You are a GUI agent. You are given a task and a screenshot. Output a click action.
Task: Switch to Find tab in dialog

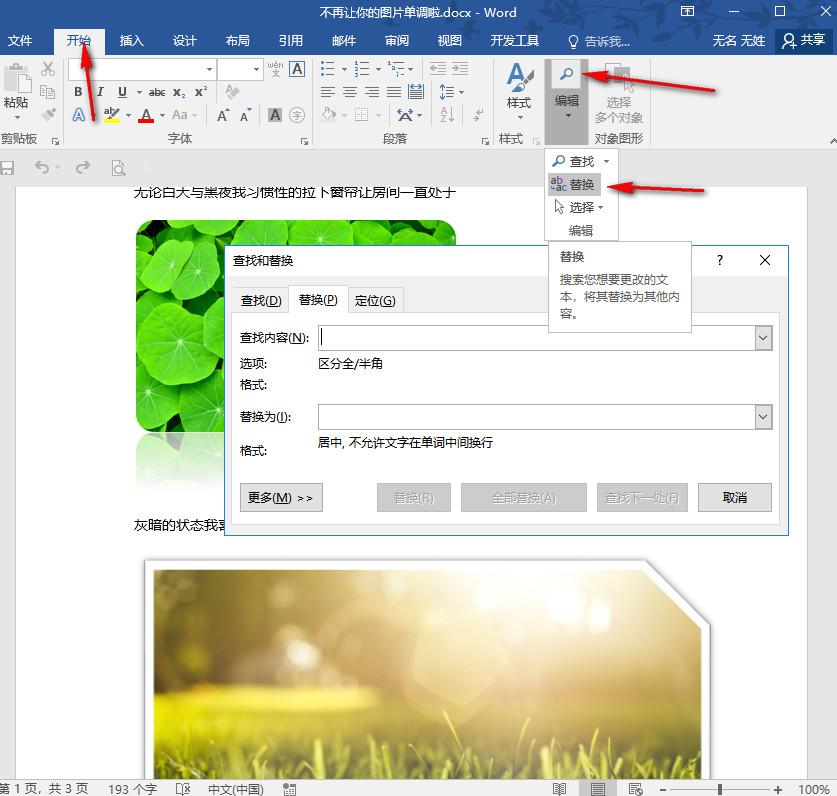[x=261, y=301]
